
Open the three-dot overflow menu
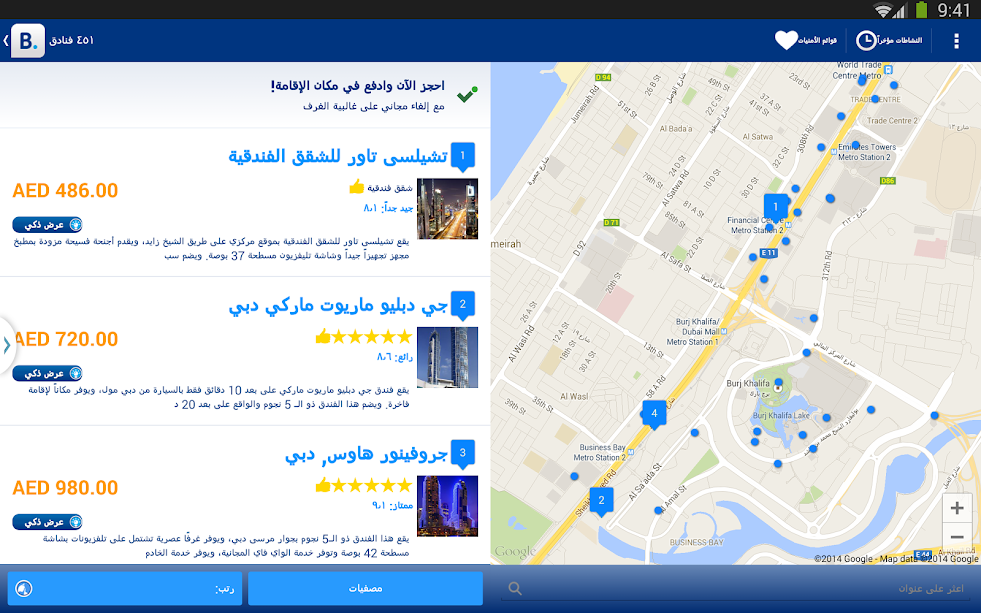click(x=956, y=41)
